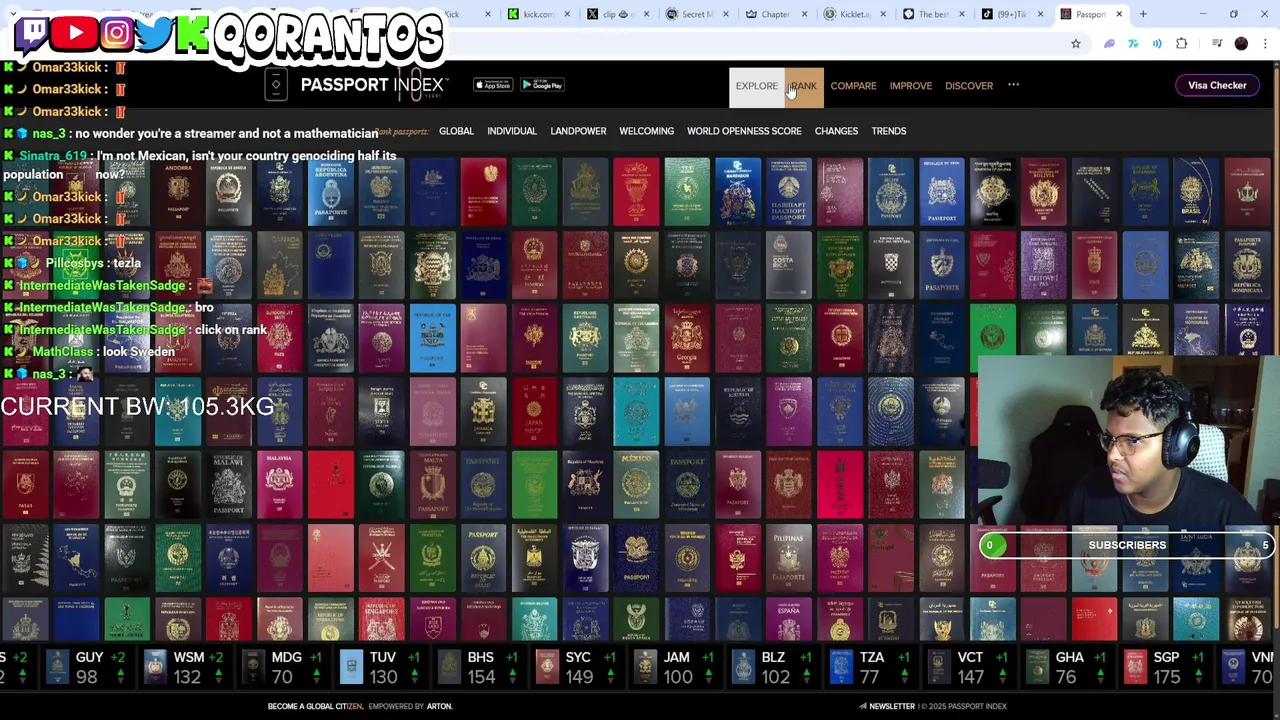
Task: Close the Passport browser tab
Action: [1119, 14]
